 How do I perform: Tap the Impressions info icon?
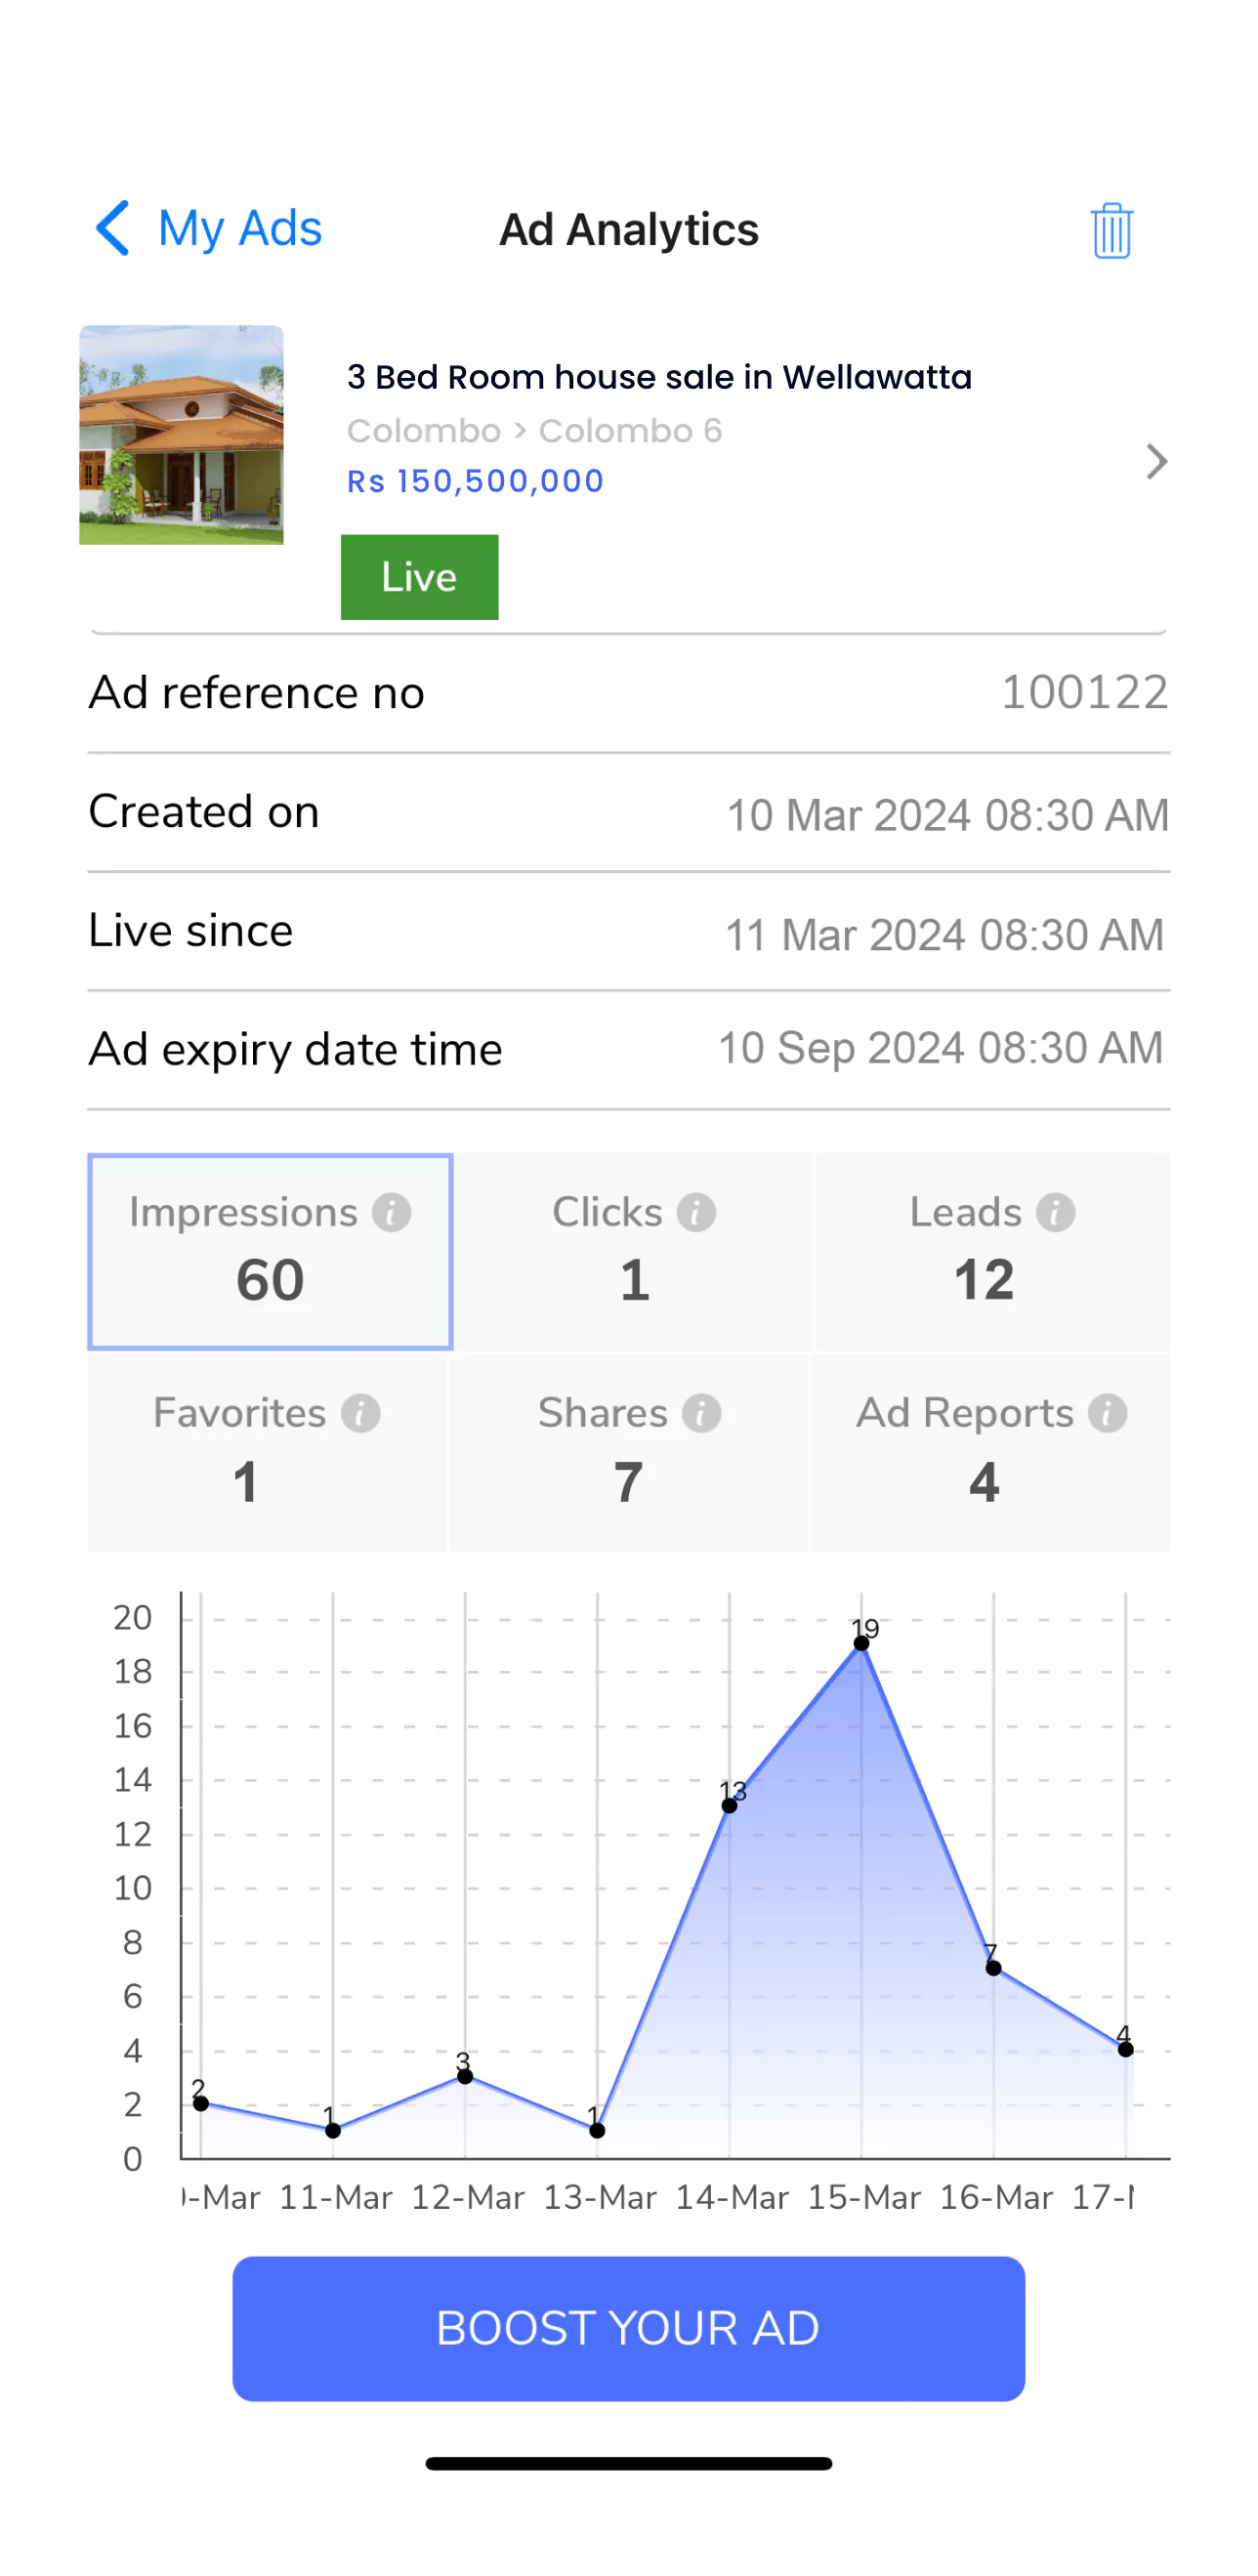click(x=392, y=1213)
